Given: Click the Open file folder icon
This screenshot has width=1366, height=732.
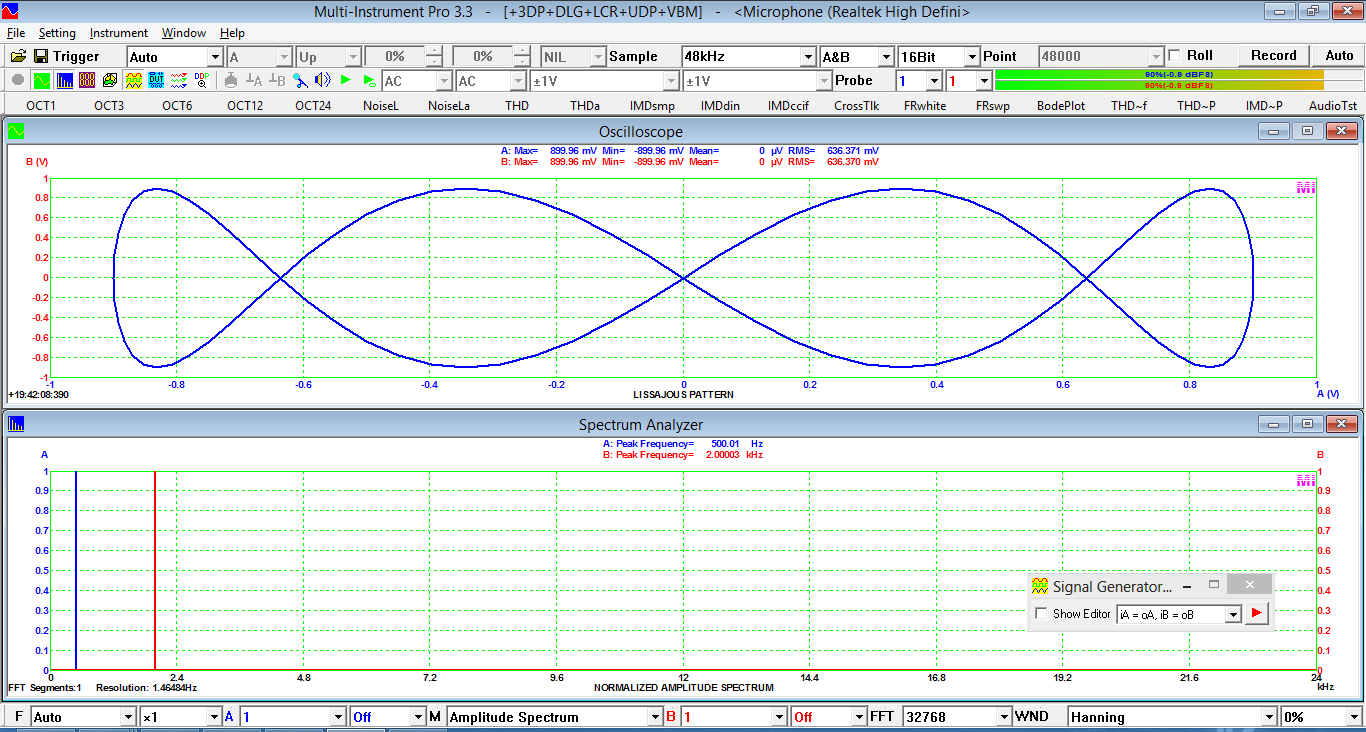Looking at the screenshot, I should click(x=17, y=56).
